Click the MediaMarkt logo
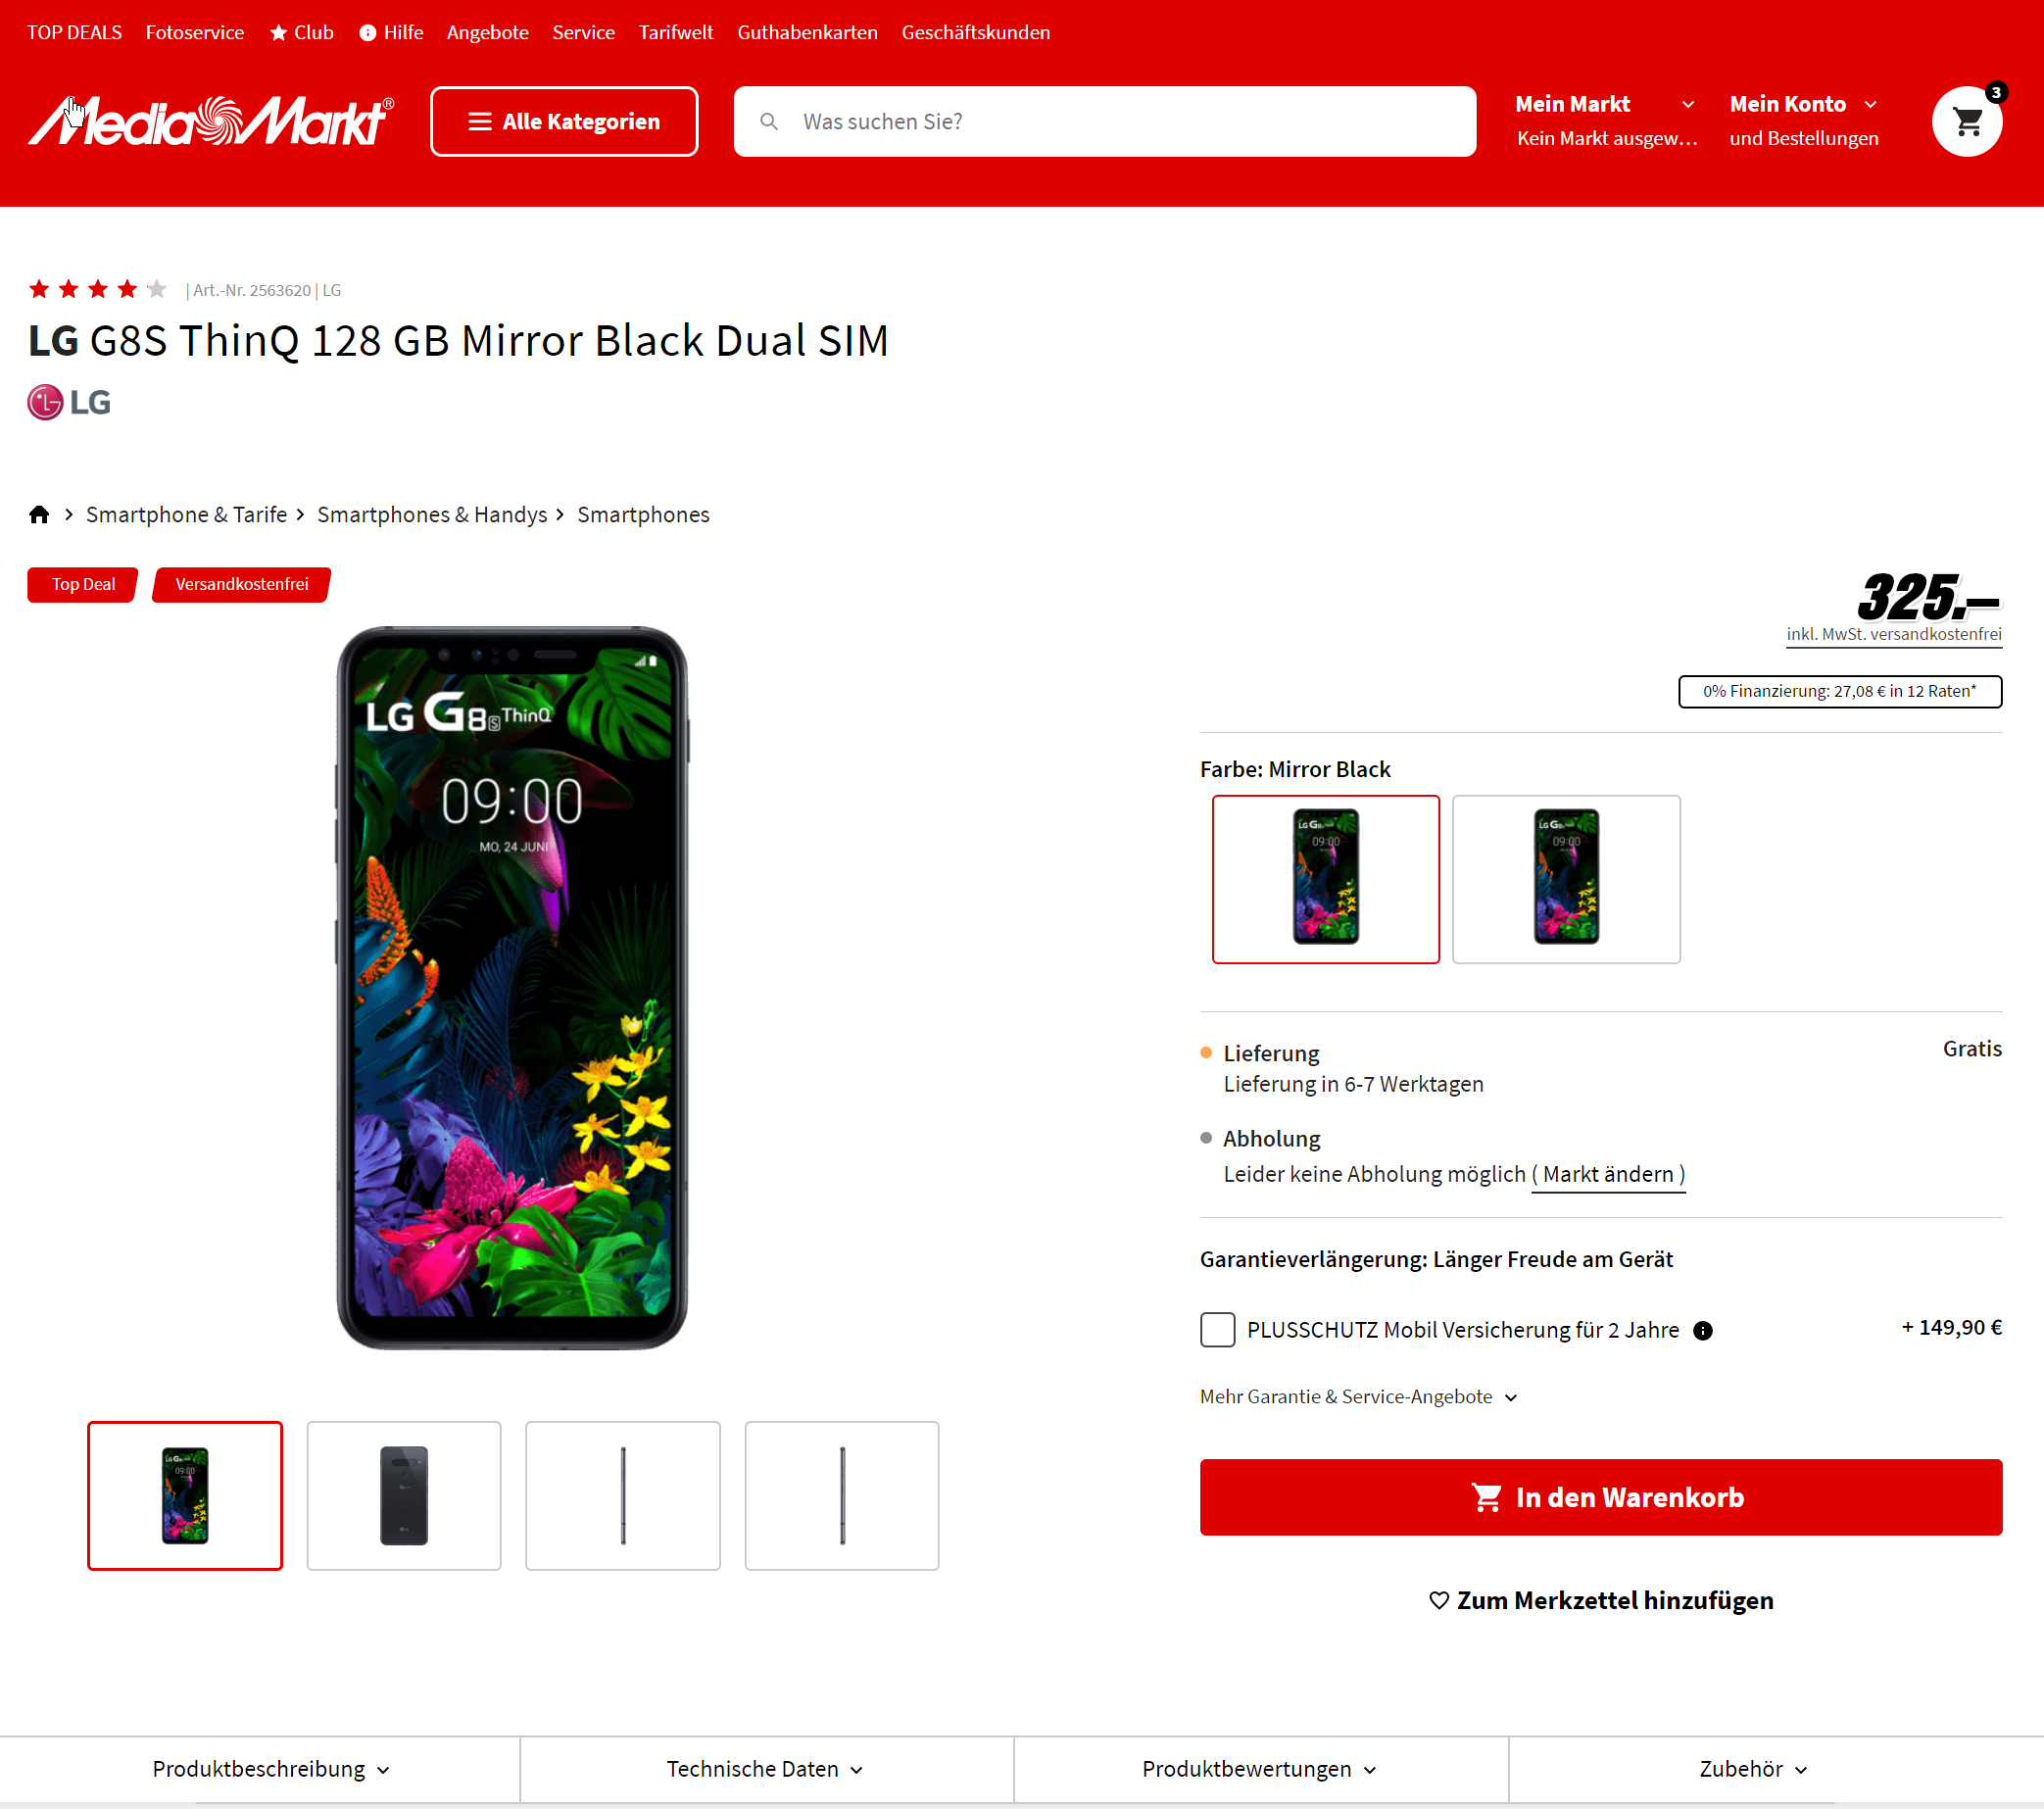Screen dimensions: 2044x1809 click(211, 122)
